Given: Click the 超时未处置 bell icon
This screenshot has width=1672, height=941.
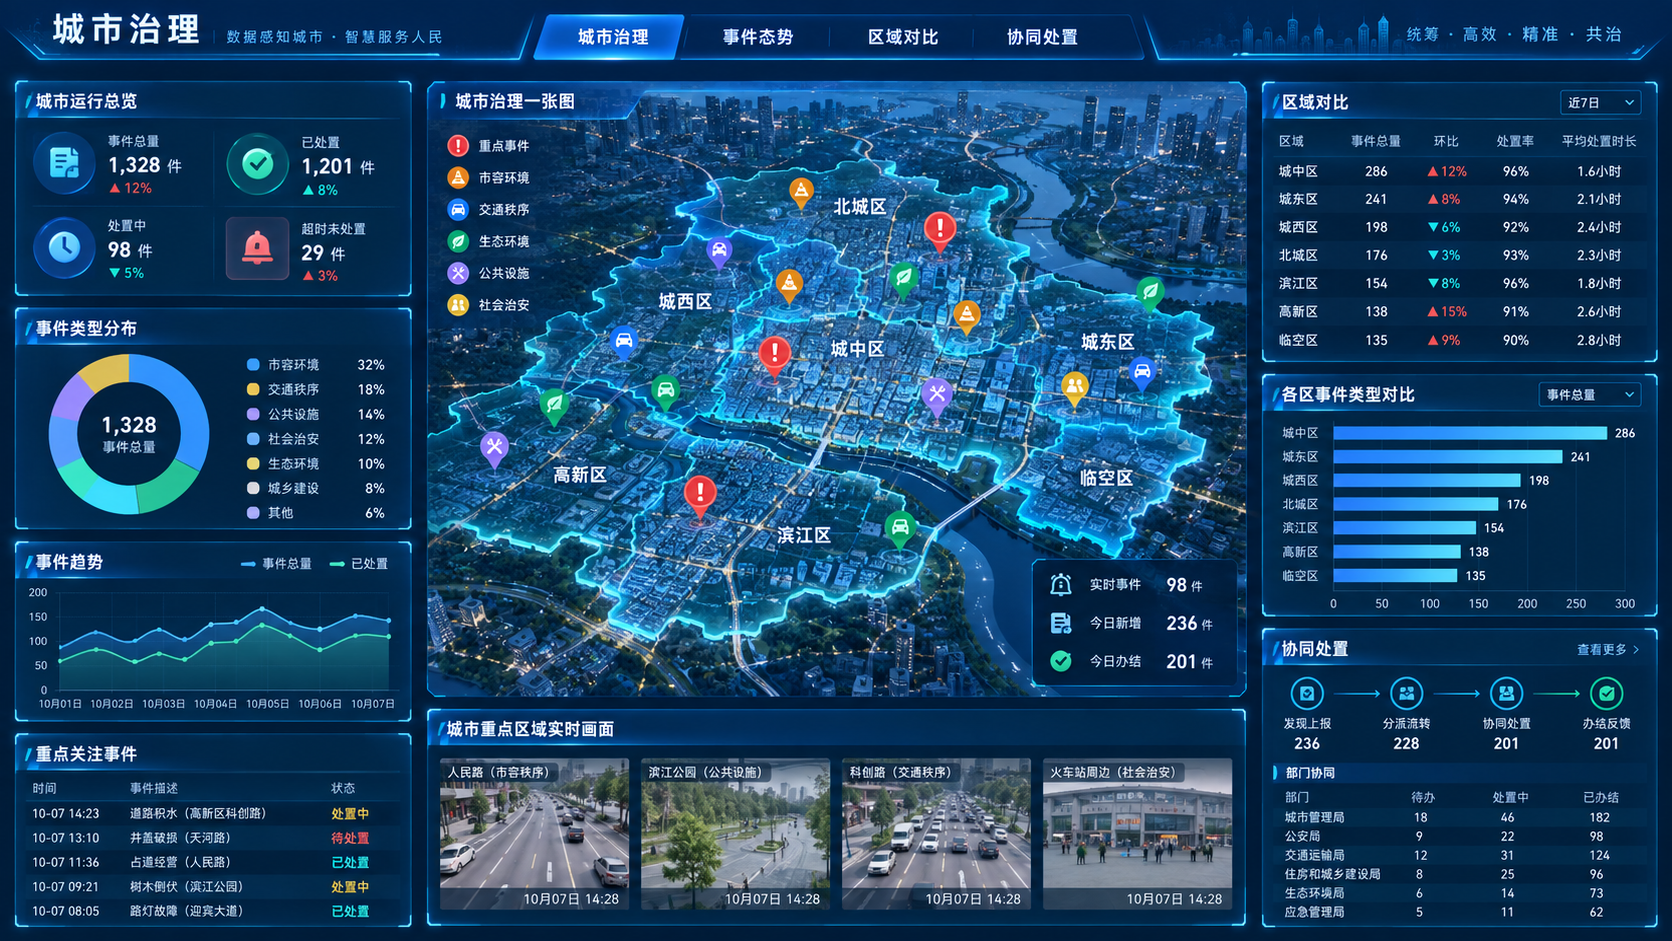Looking at the screenshot, I should (257, 247).
